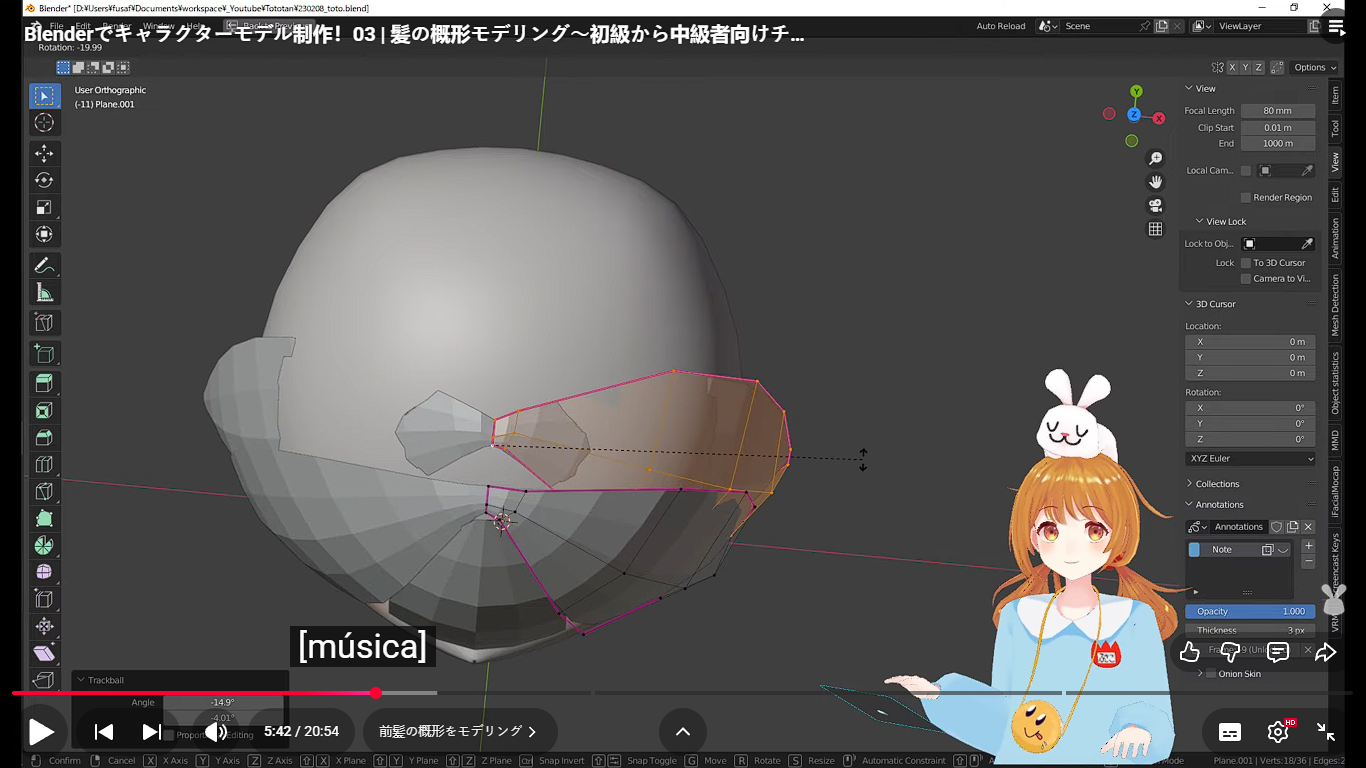Toggle subtitles/closed captions
This screenshot has width=1366, height=768.
click(1230, 732)
